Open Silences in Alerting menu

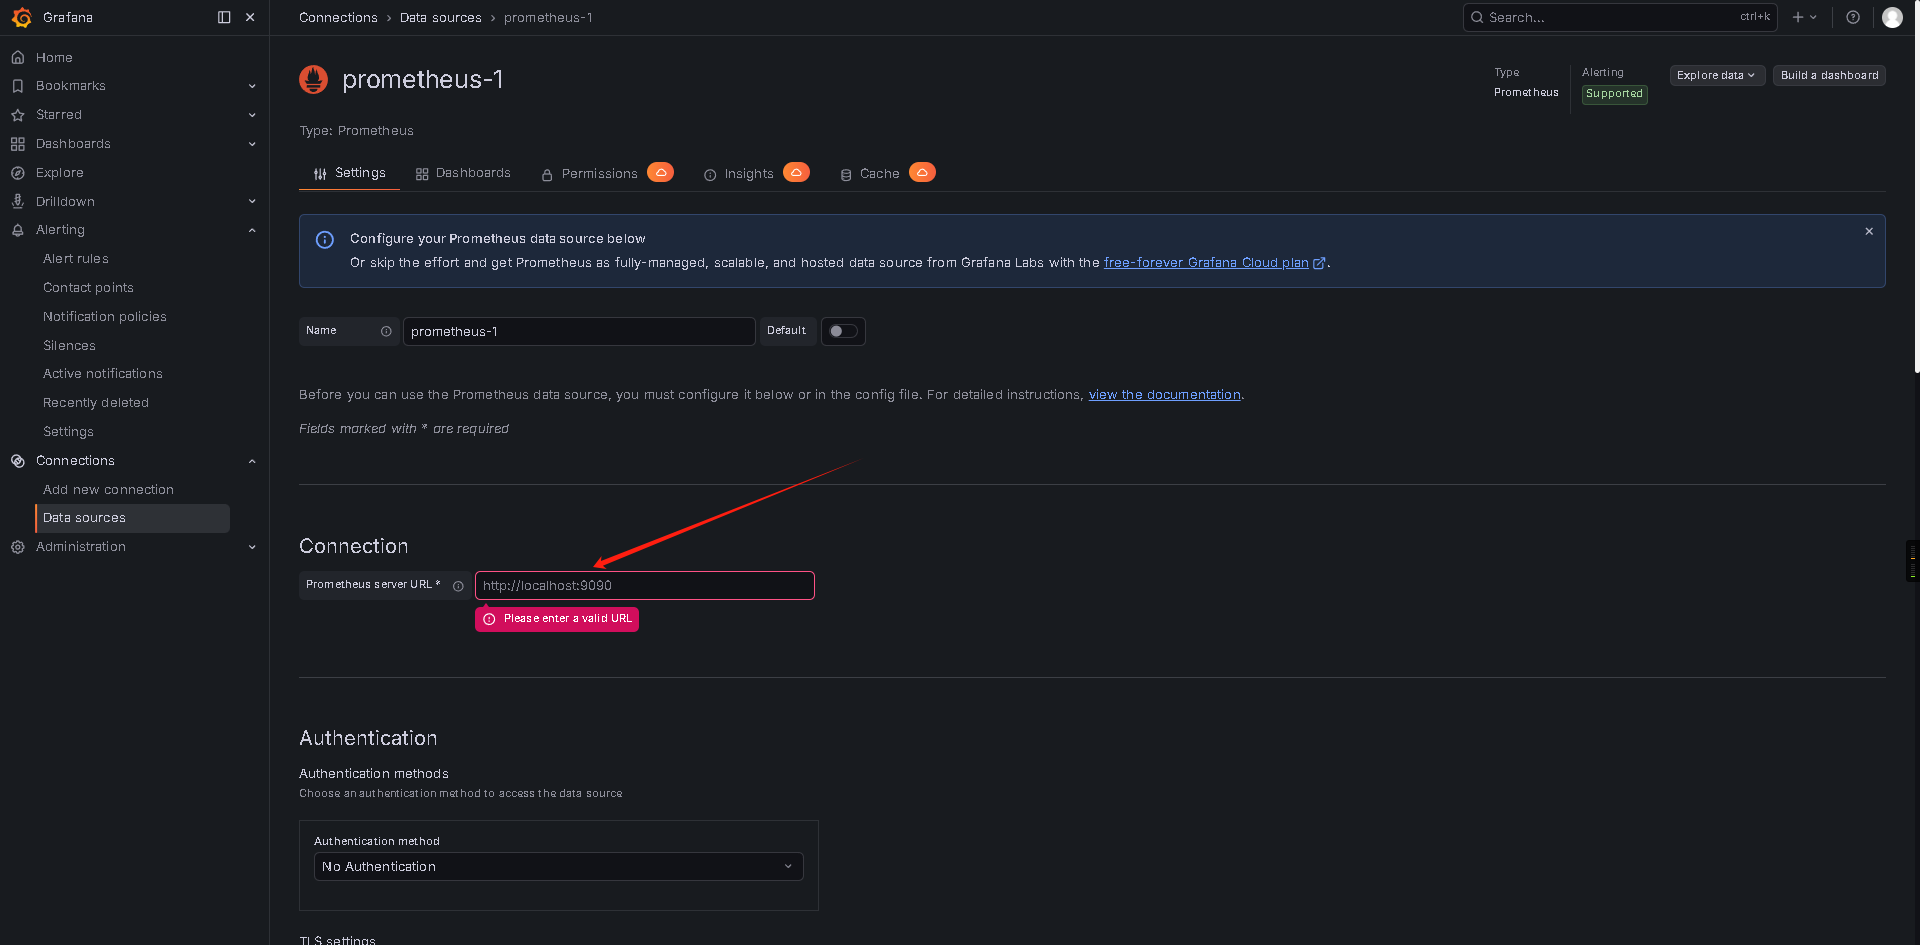coord(69,346)
